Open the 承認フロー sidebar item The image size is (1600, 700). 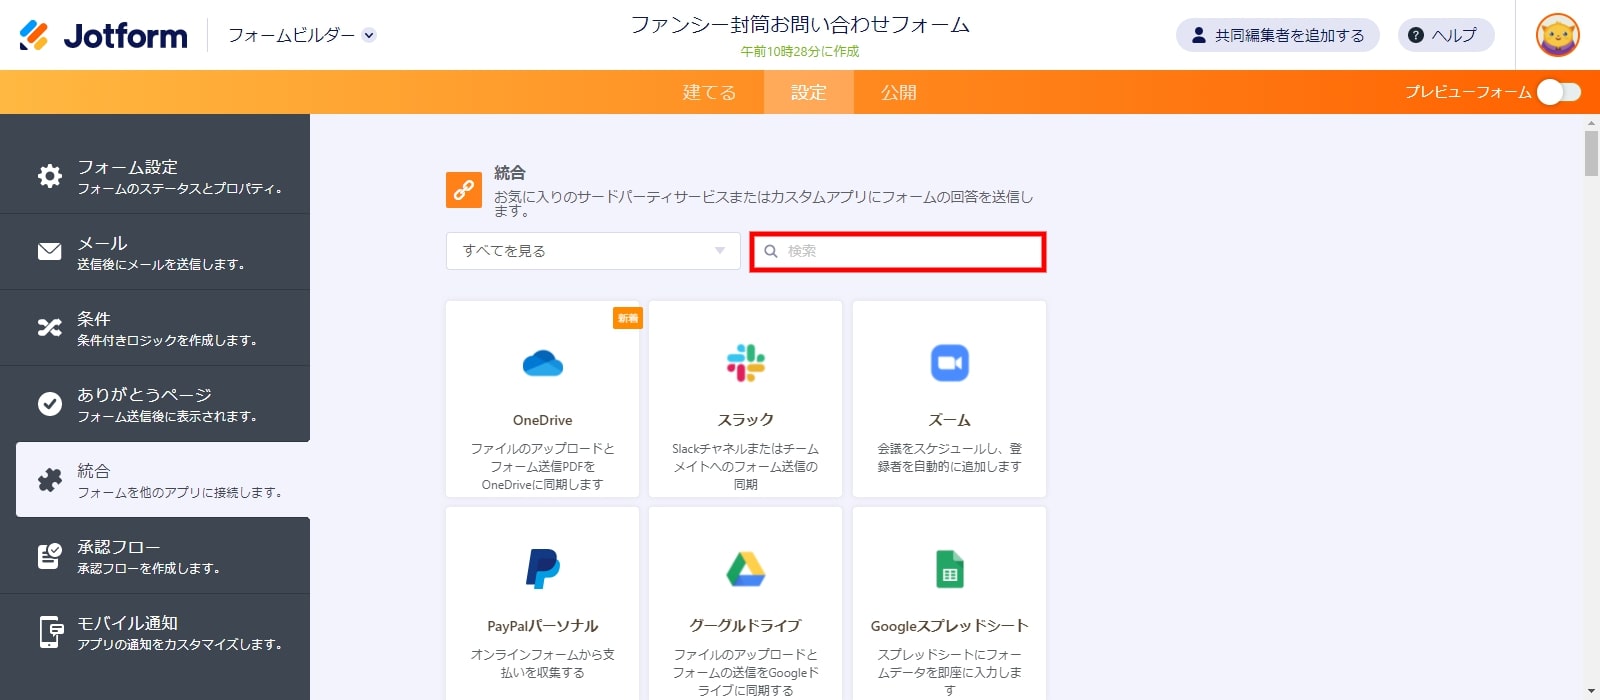(x=155, y=556)
